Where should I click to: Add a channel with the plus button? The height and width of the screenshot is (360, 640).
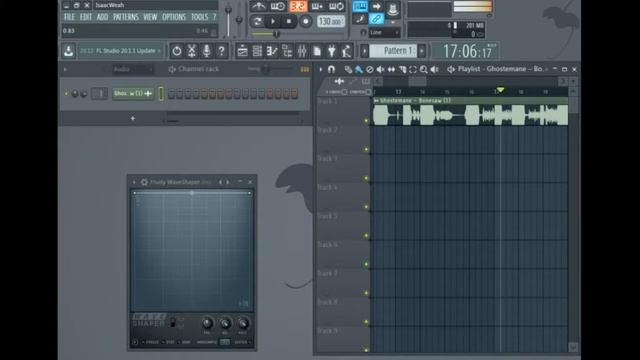click(x=133, y=118)
